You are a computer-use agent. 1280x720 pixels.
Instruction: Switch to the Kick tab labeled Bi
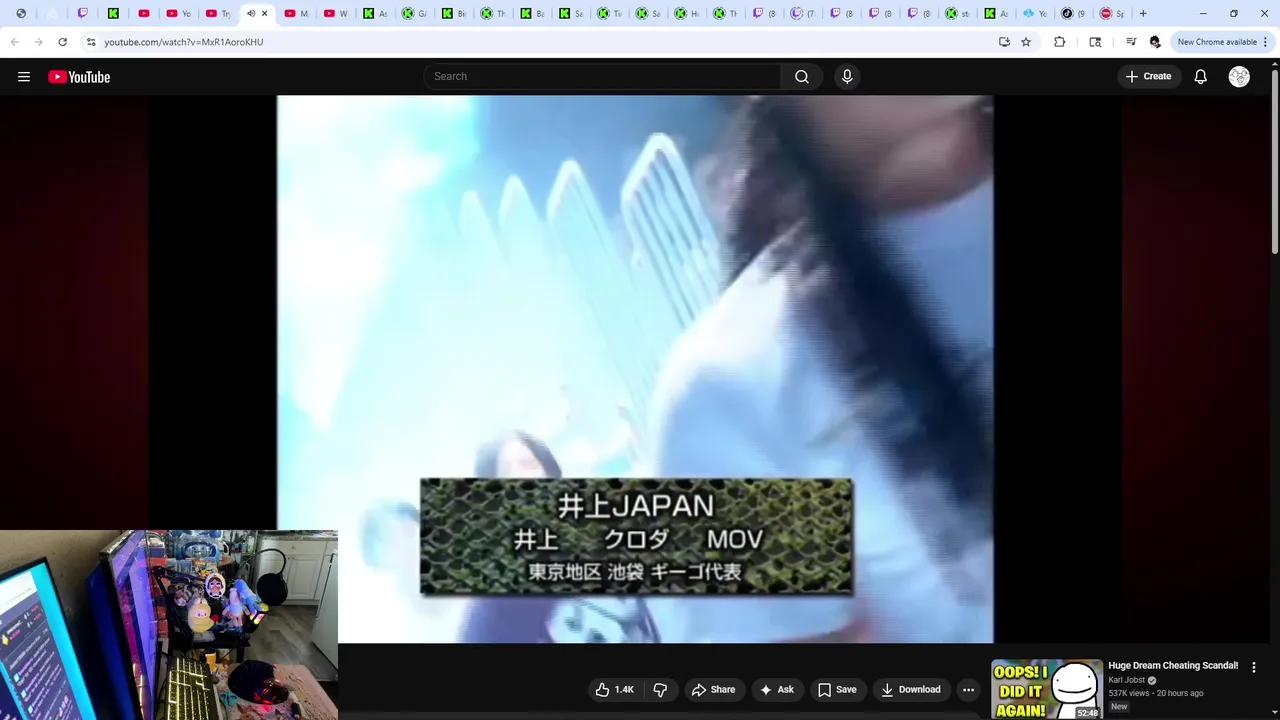[x=453, y=14]
